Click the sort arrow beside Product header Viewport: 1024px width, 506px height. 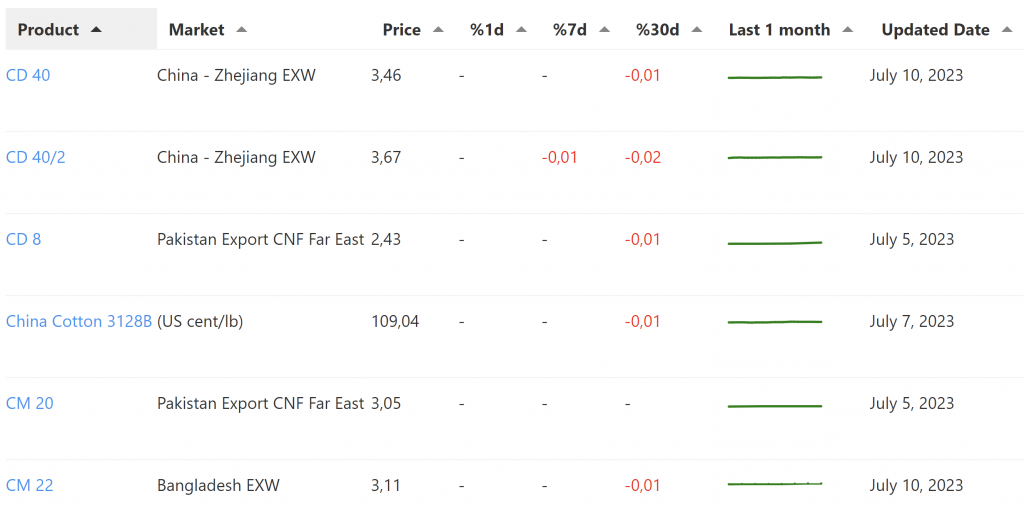coord(96,30)
